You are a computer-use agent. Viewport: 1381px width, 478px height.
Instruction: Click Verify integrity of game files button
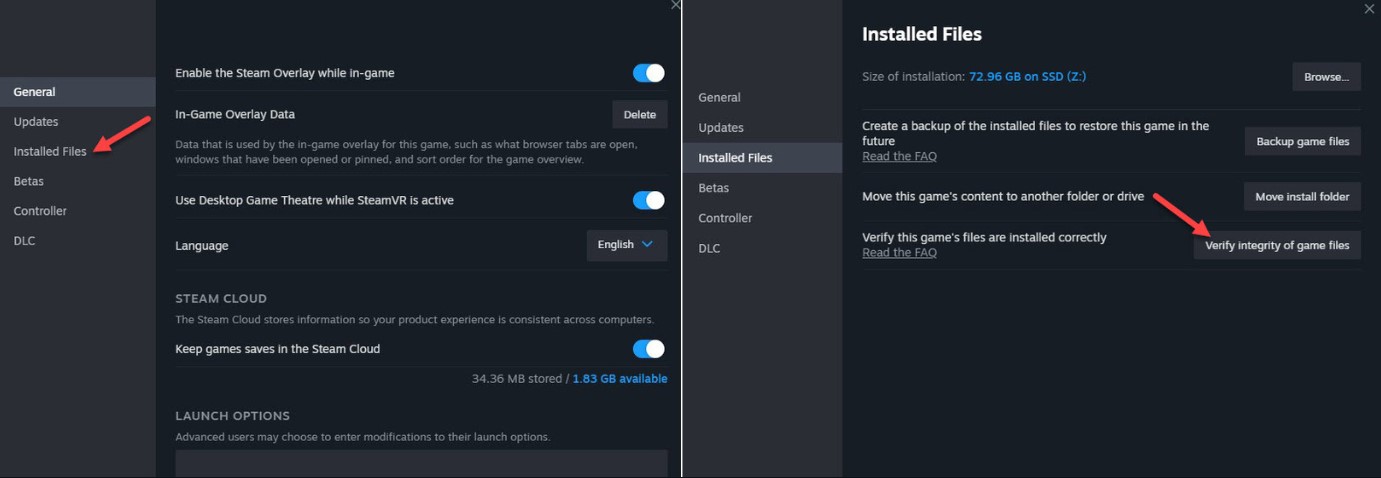point(1277,245)
